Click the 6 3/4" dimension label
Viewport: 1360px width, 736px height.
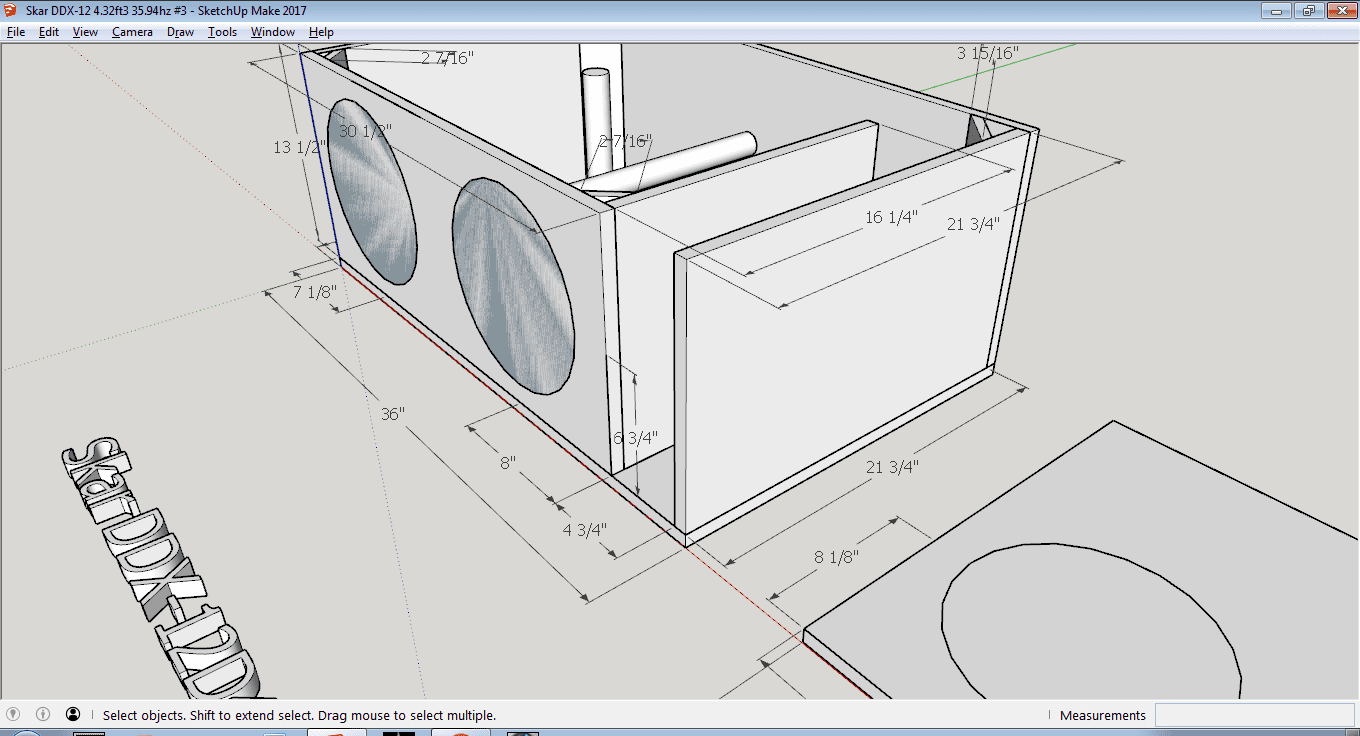[635, 438]
